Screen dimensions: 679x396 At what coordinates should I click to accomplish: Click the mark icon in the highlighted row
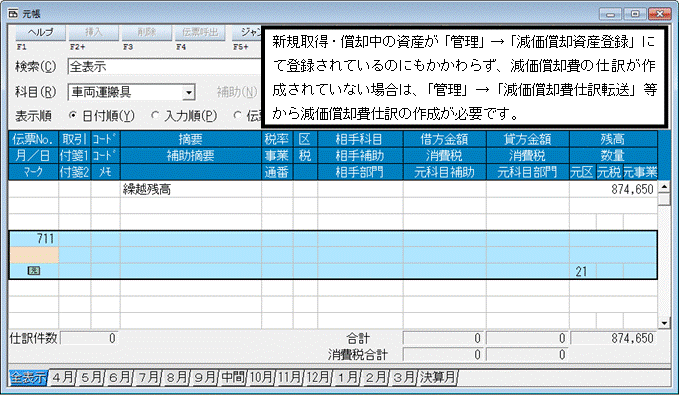point(34,271)
